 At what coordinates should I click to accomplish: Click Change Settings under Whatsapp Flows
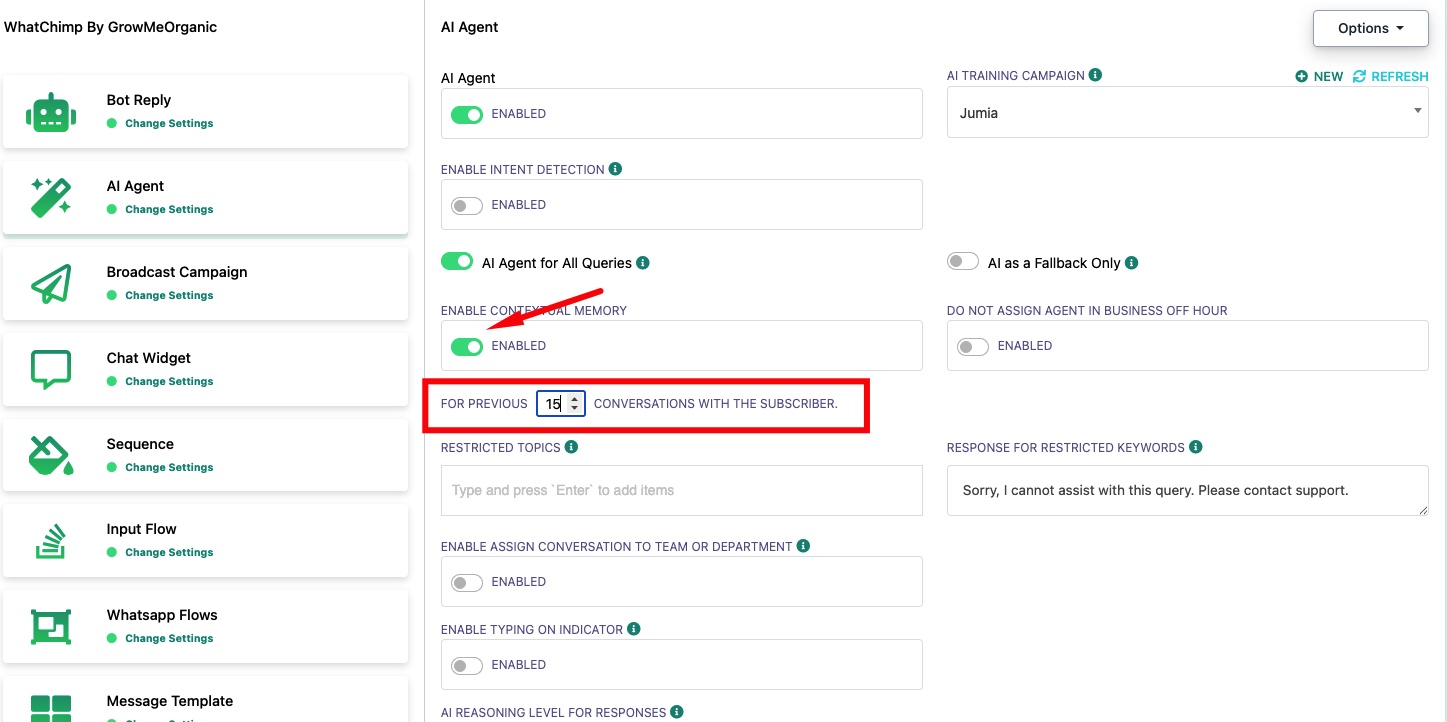tap(169, 638)
